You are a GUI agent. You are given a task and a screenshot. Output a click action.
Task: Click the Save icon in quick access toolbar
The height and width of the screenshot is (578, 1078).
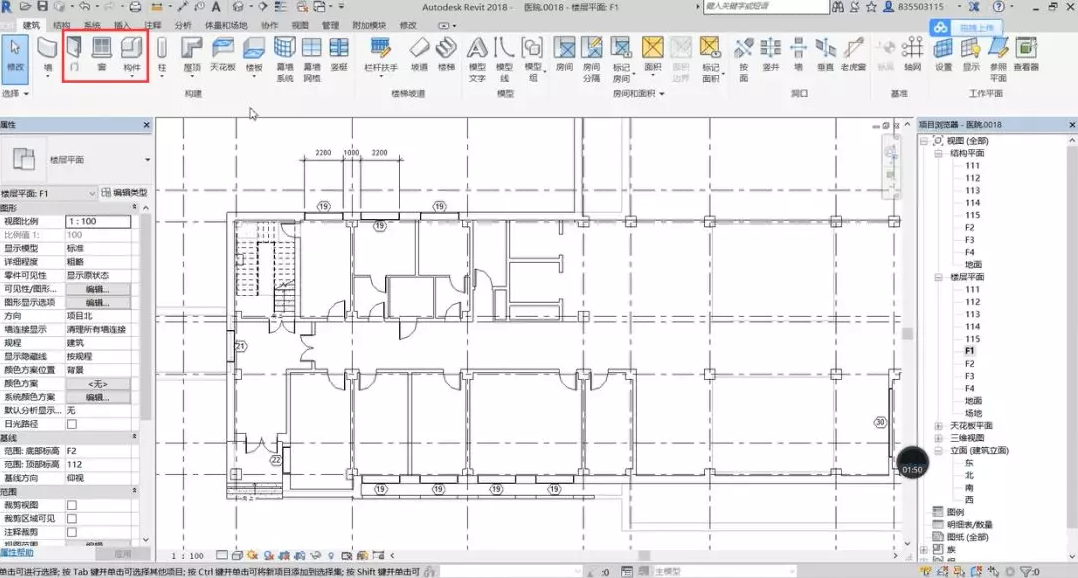tap(42, 7)
